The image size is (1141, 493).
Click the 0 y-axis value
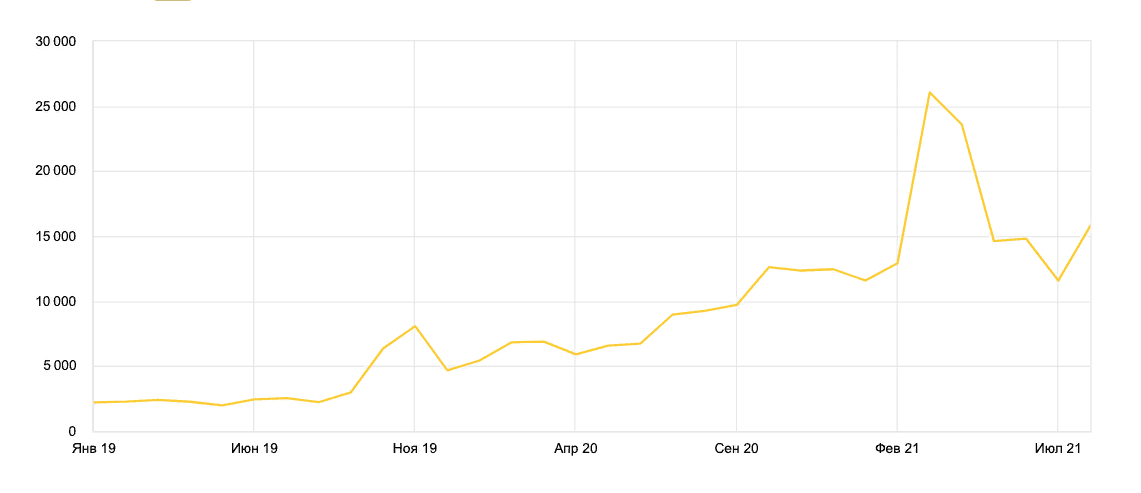74,431
